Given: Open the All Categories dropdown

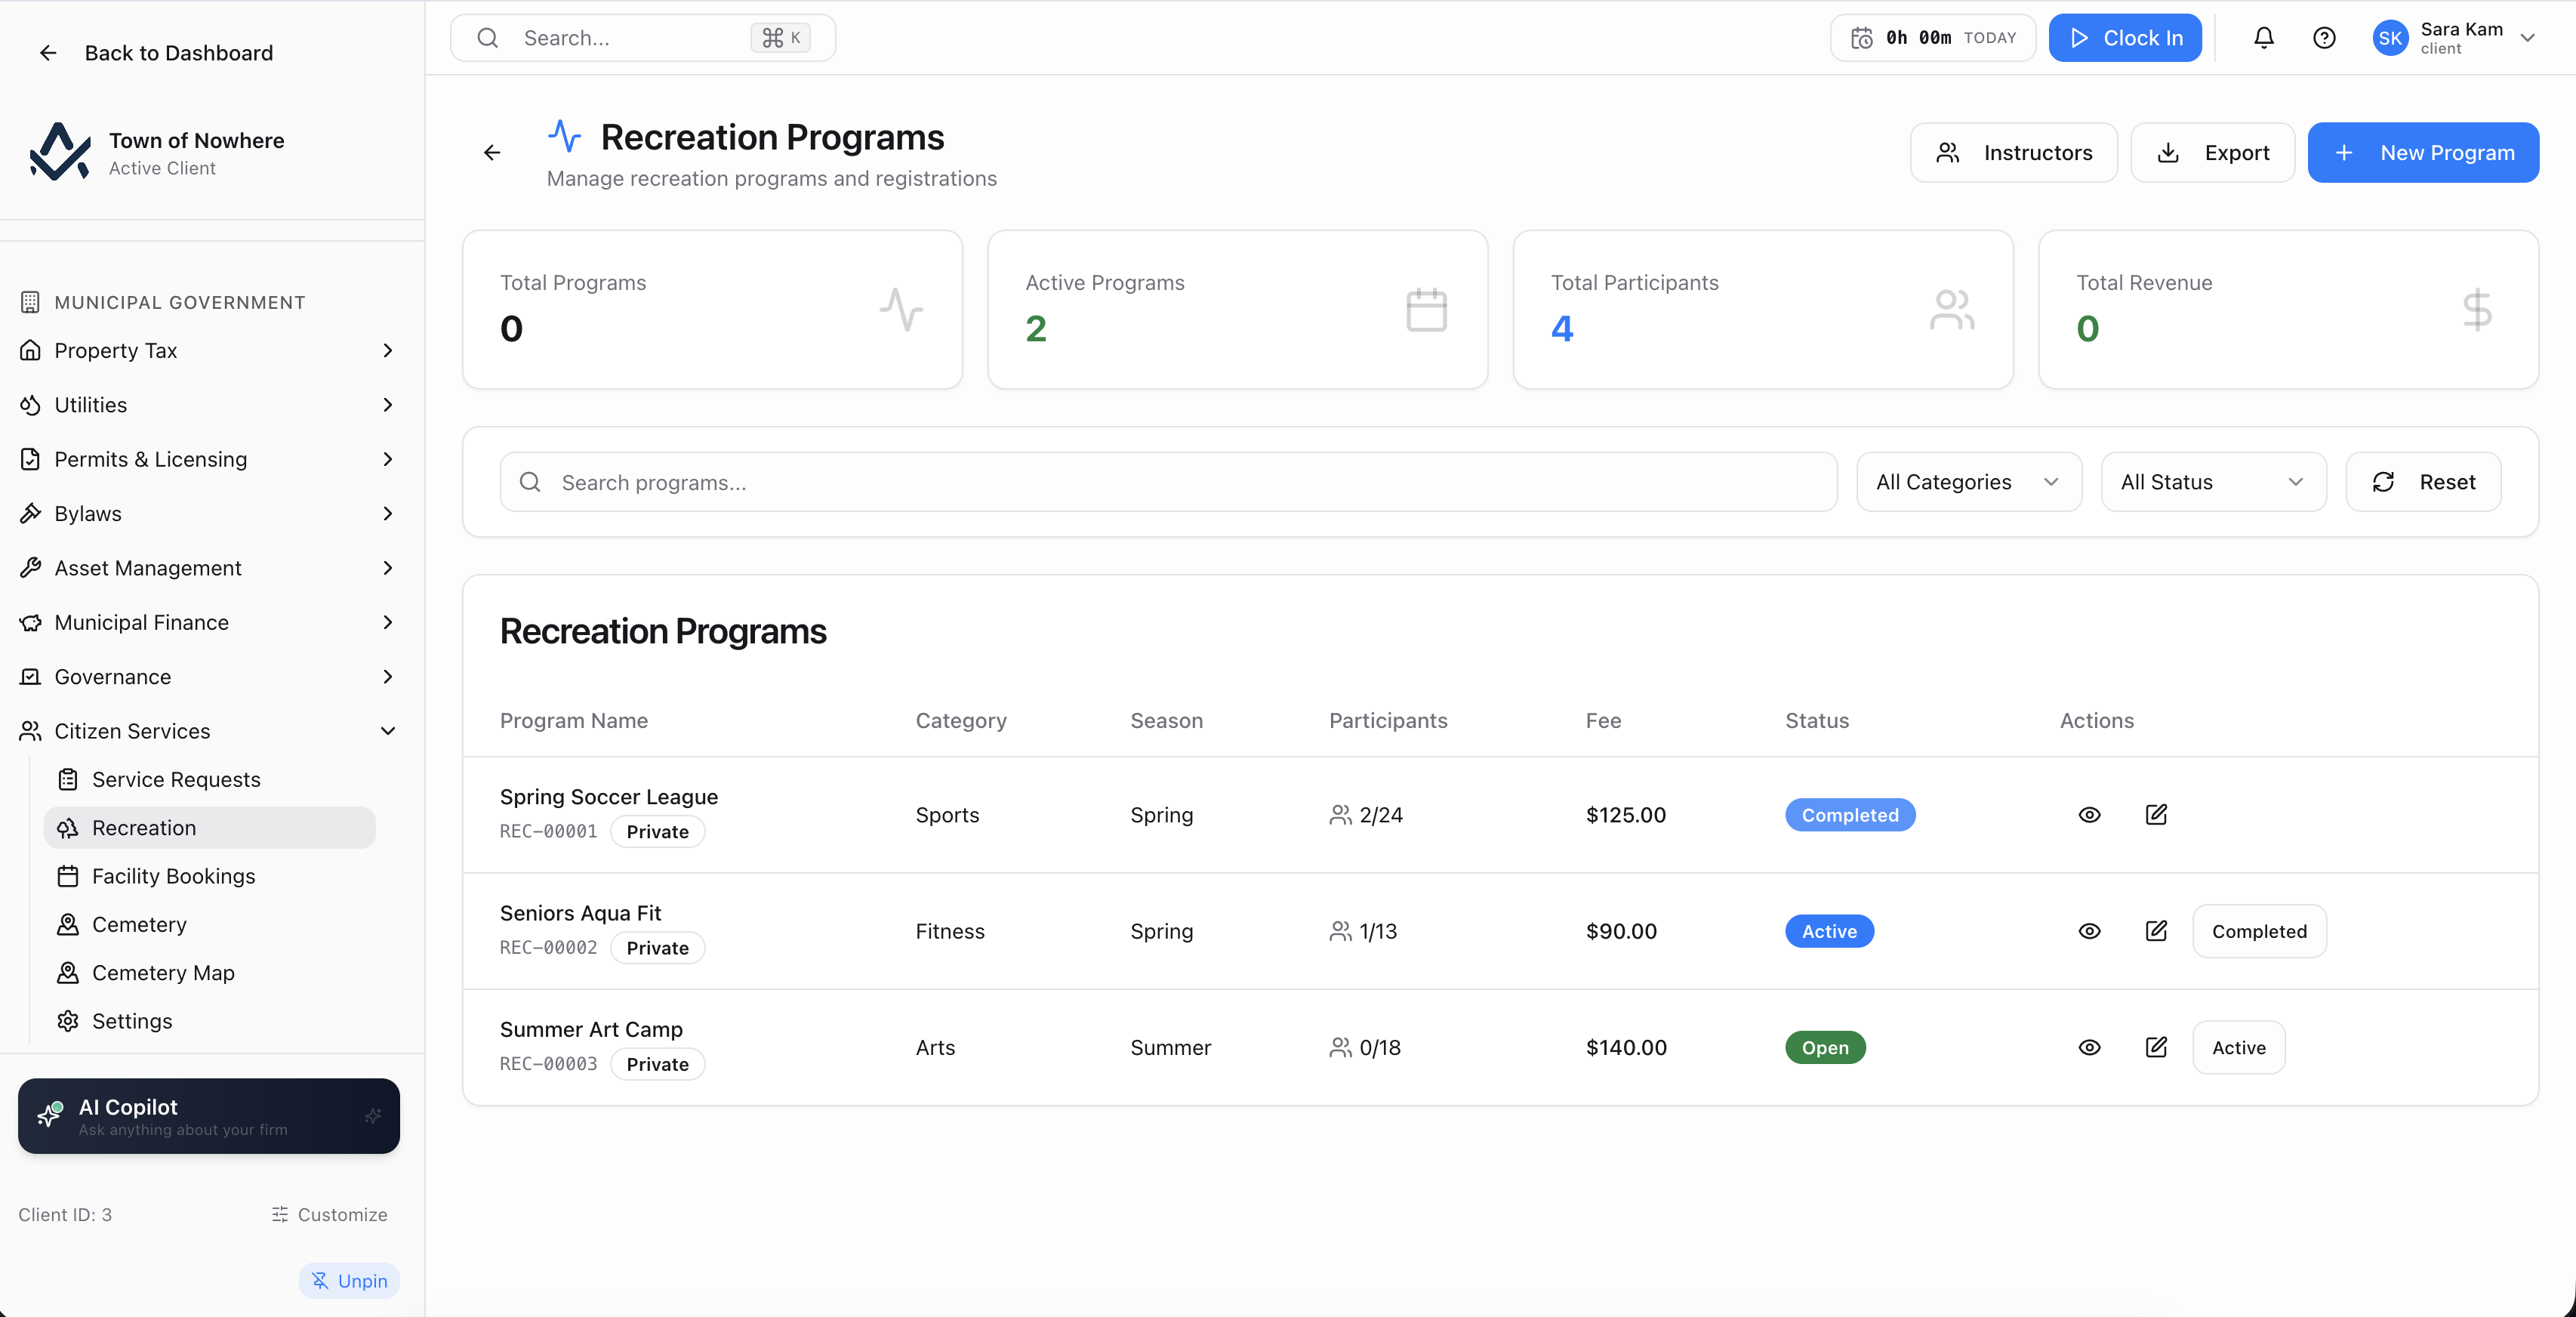Looking at the screenshot, I should [x=1968, y=482].
